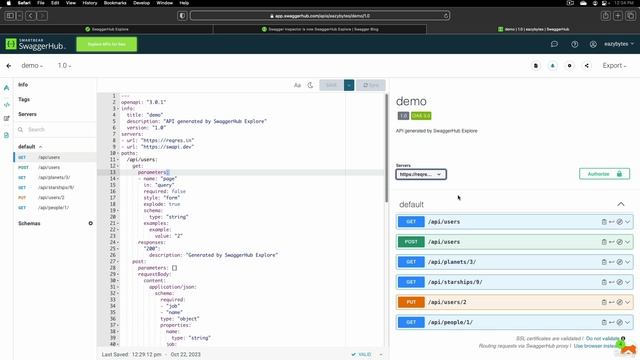Add a schema with the plus icon

(x=91, y=223)
